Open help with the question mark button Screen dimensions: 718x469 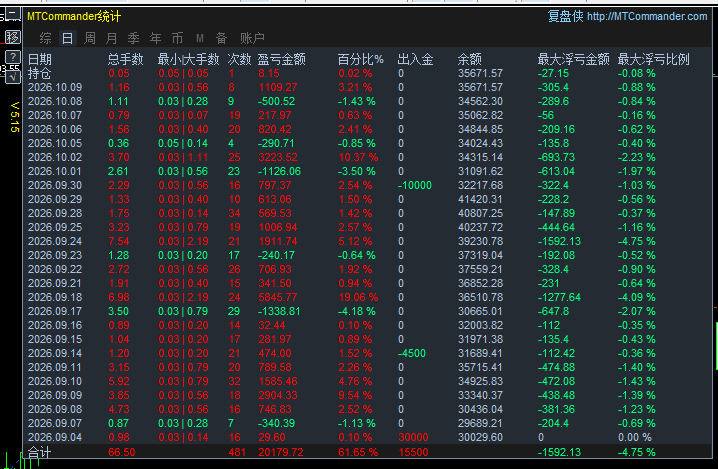[13, 57]
